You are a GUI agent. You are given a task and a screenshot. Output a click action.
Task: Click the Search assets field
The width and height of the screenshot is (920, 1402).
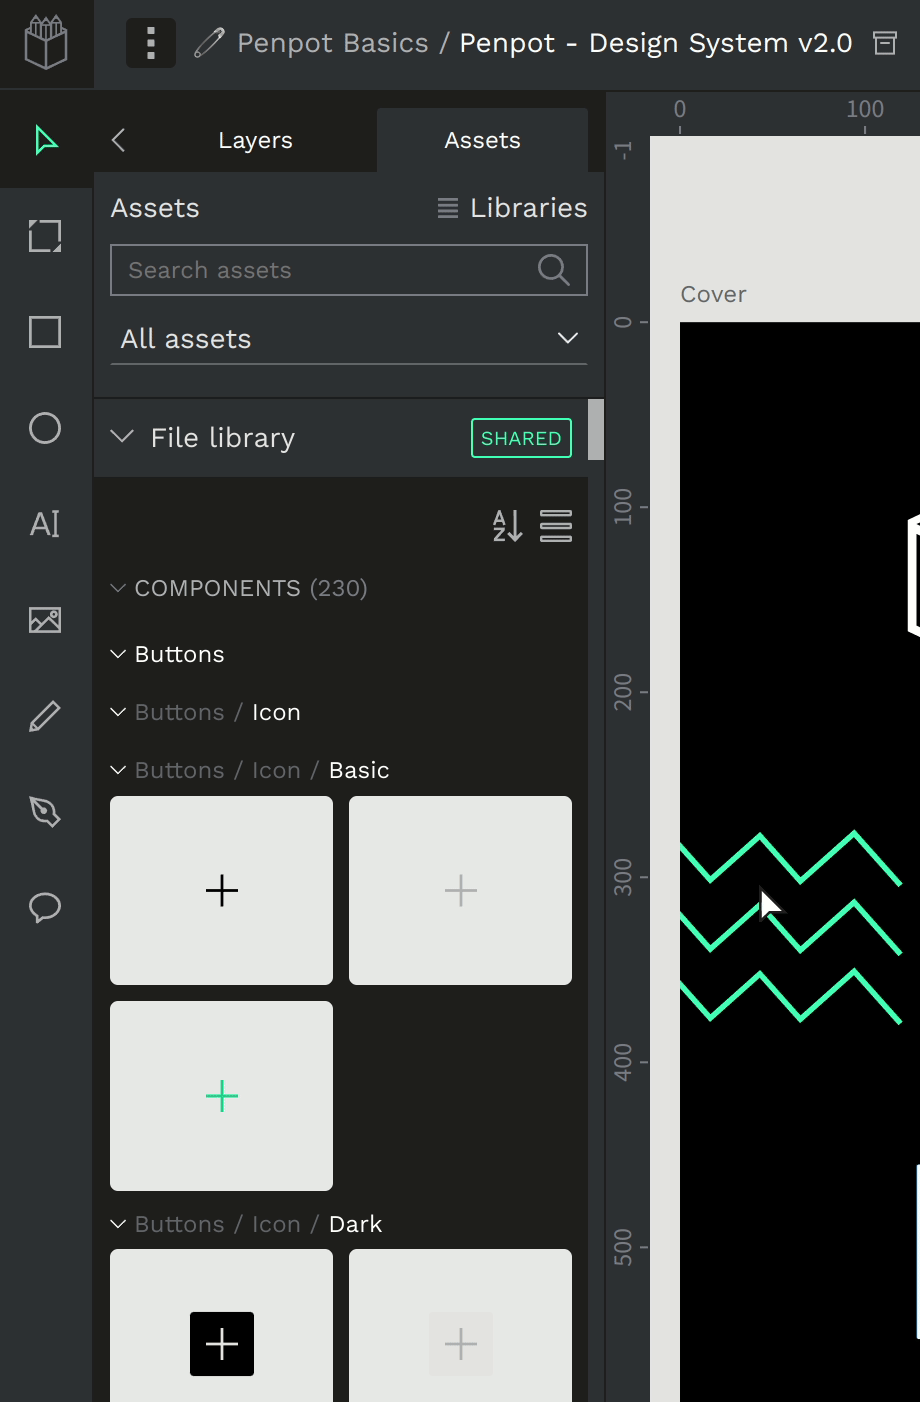point(330,270)
